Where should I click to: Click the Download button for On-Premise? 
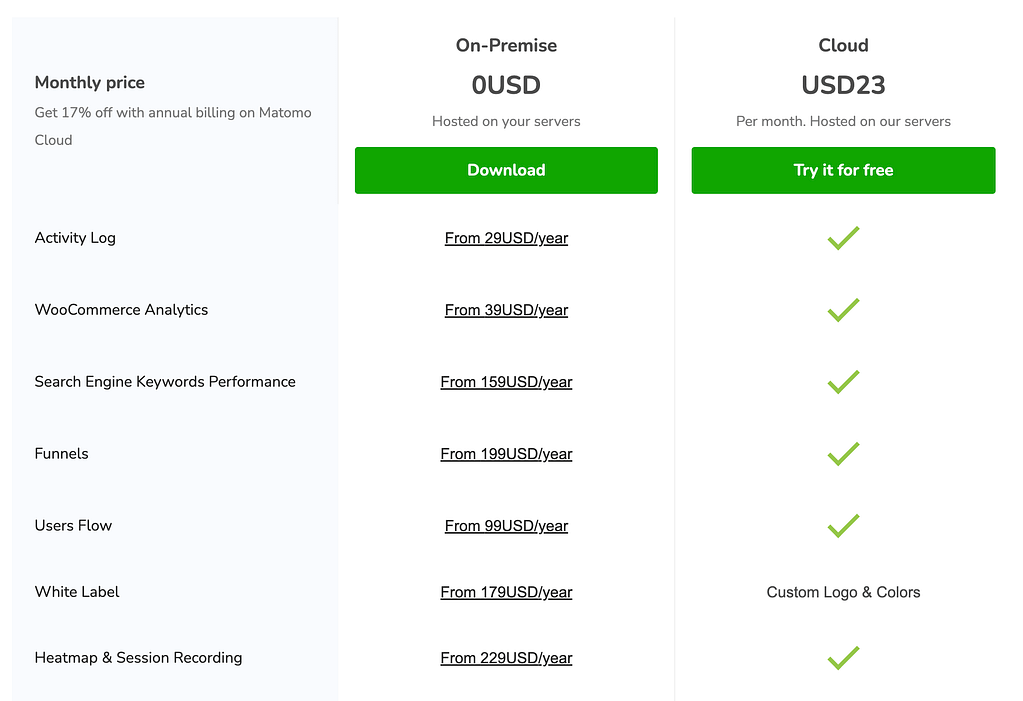(x=505, y=170)
